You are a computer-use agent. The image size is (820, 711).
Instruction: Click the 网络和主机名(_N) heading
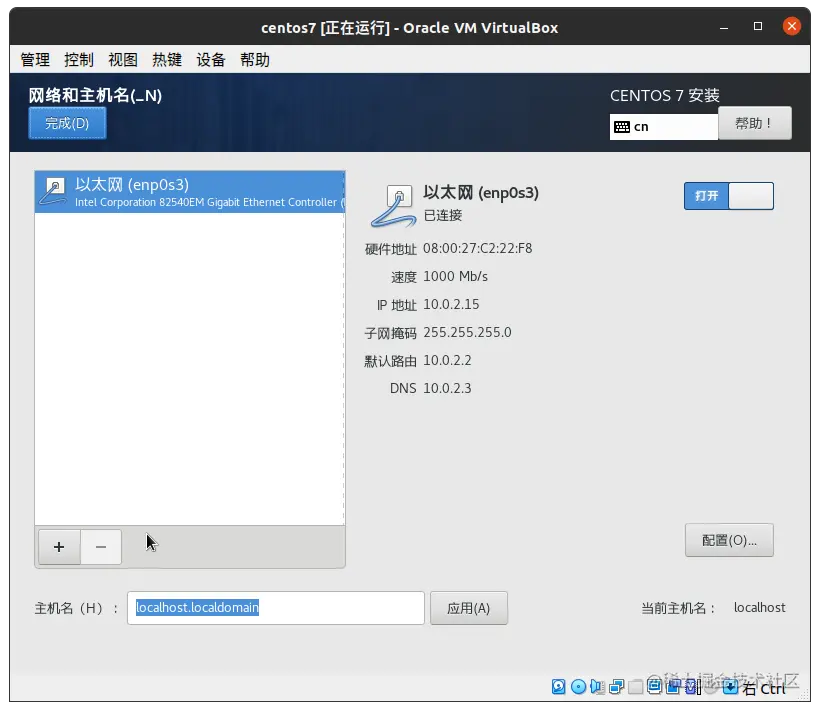(x=95, y=96)
